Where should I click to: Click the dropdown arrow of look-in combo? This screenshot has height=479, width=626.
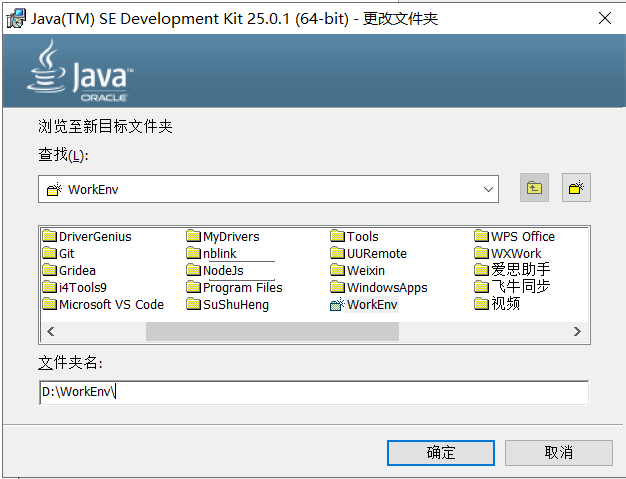488,189
